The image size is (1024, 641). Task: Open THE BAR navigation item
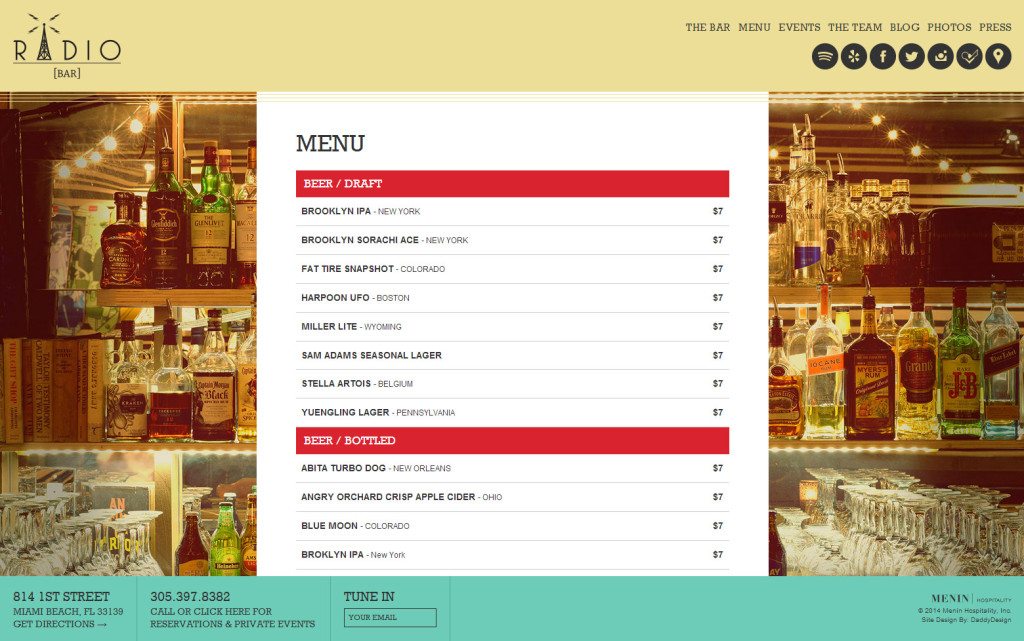click(706, 27)
